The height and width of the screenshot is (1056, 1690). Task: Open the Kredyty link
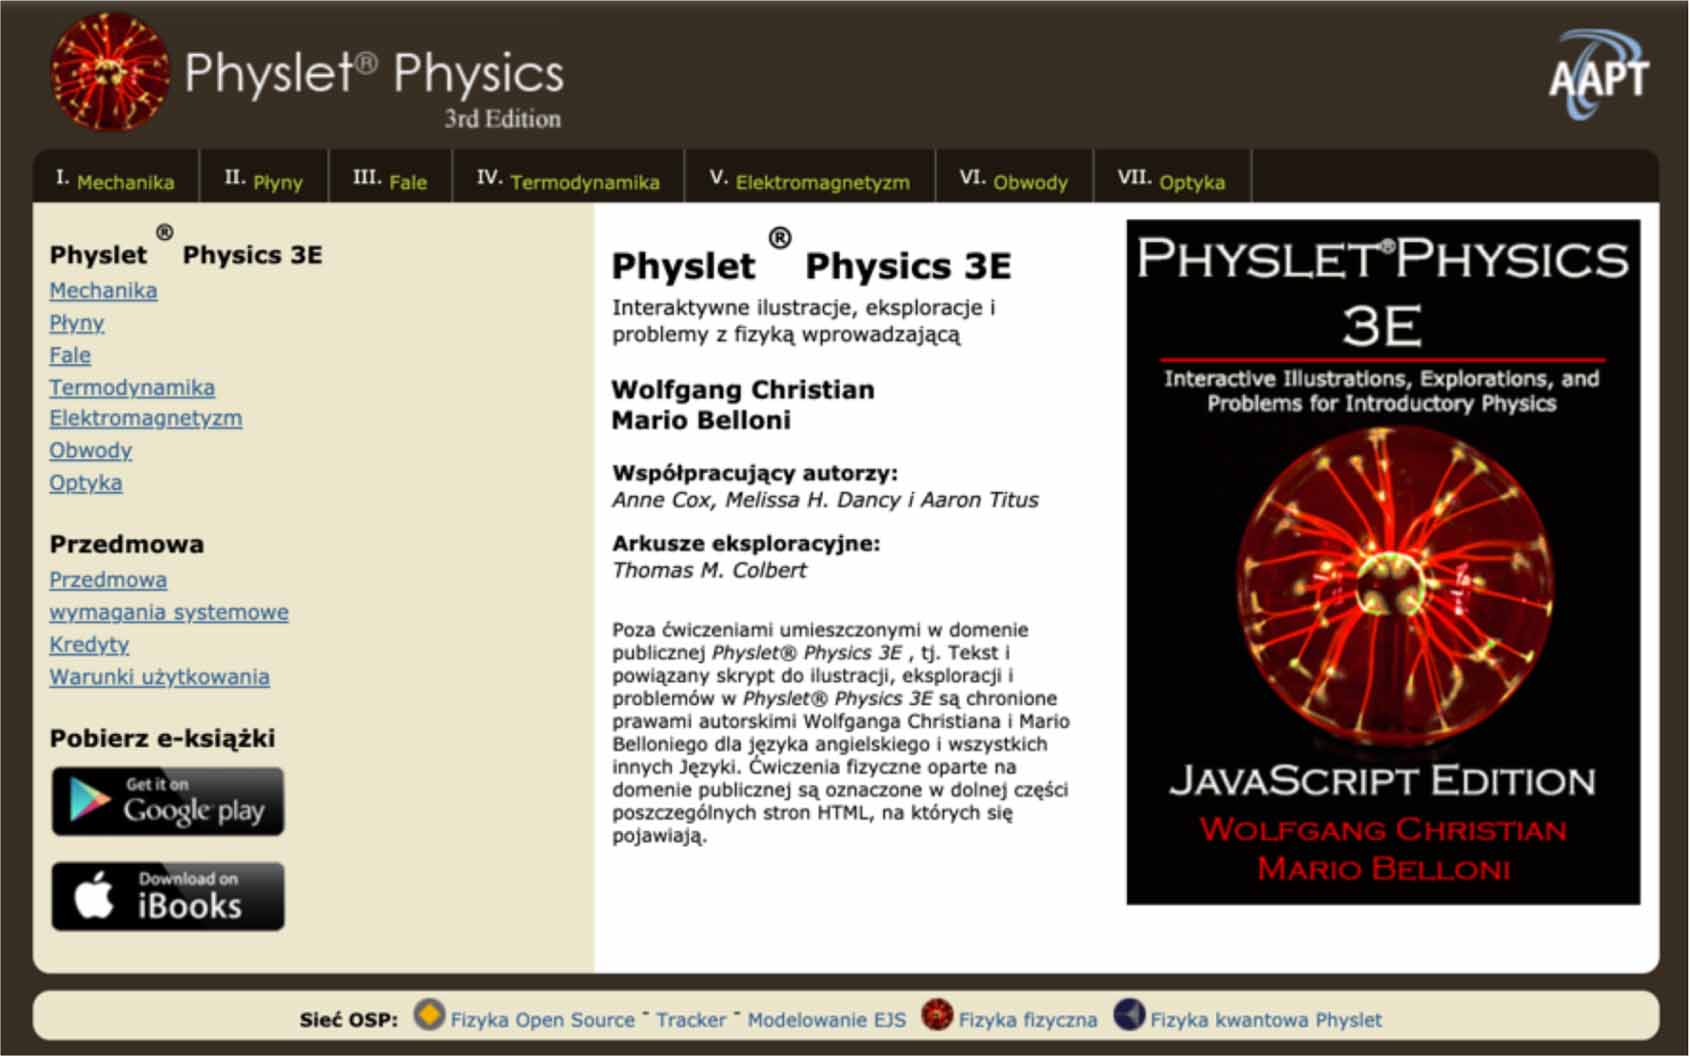tap(89, 644)
